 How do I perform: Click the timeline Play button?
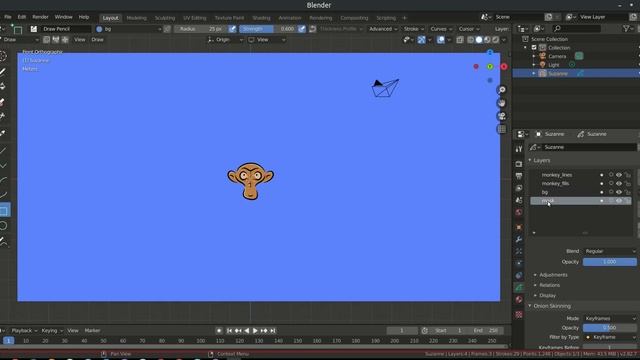(x=255, y=331)
